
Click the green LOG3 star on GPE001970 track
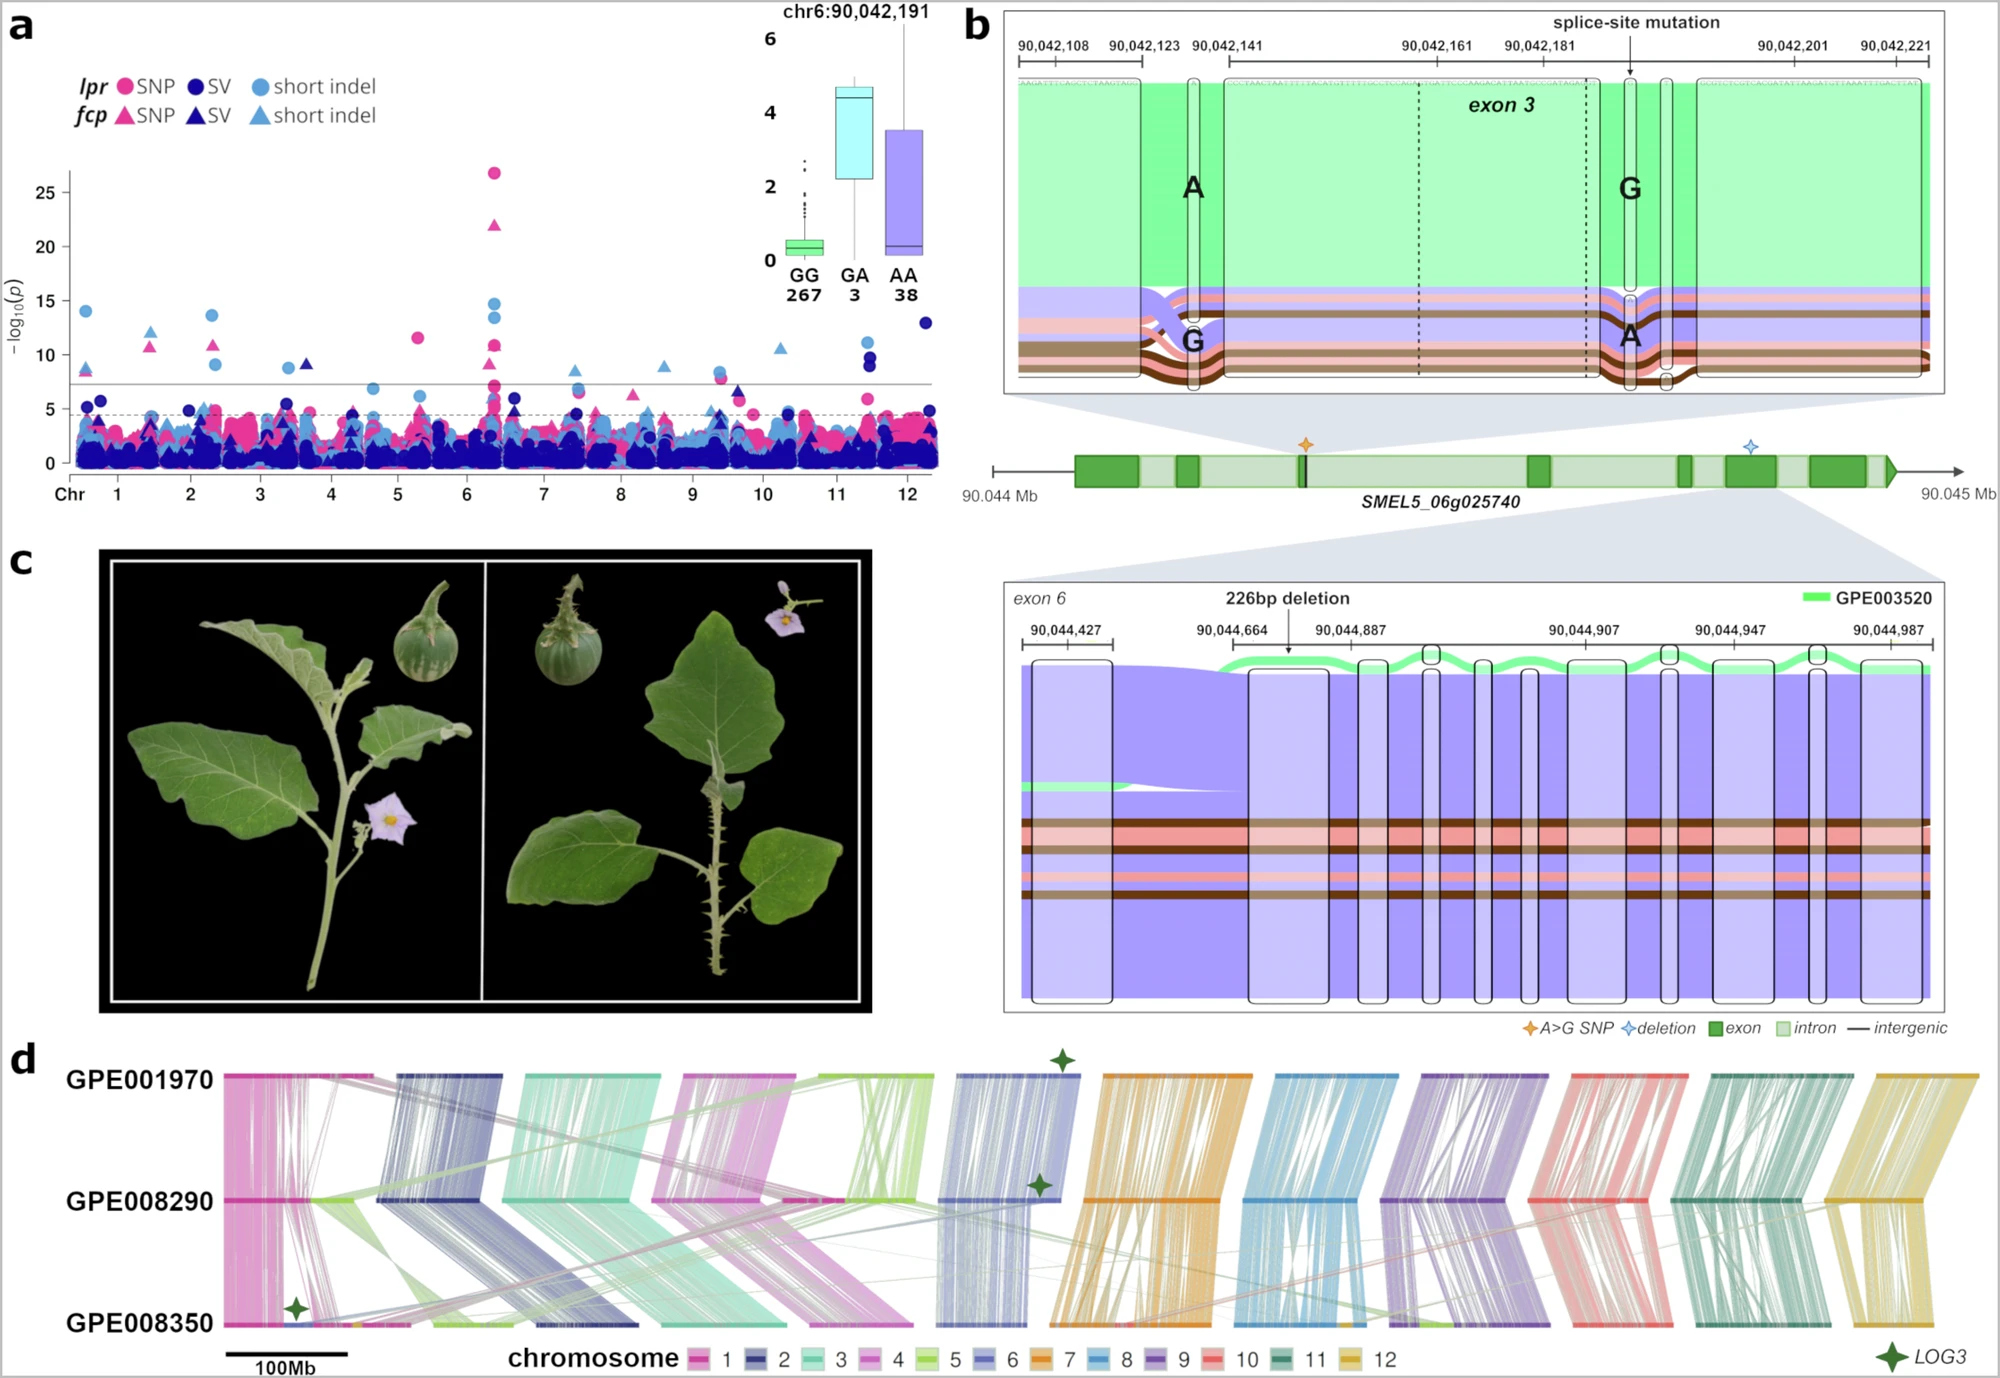(1062, 1060)
